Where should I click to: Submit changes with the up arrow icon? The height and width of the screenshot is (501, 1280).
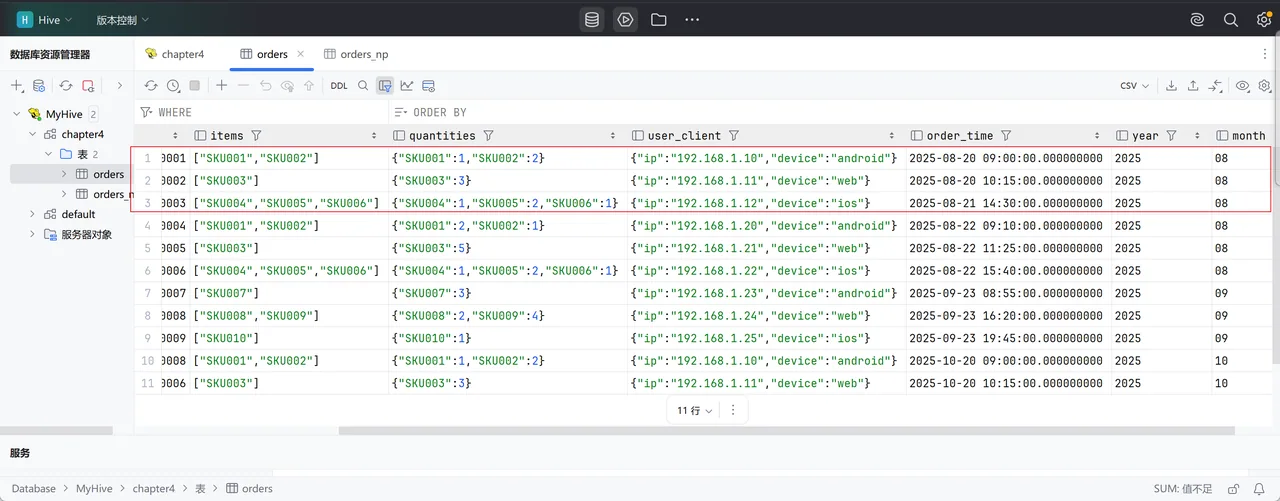pos(309,86)
